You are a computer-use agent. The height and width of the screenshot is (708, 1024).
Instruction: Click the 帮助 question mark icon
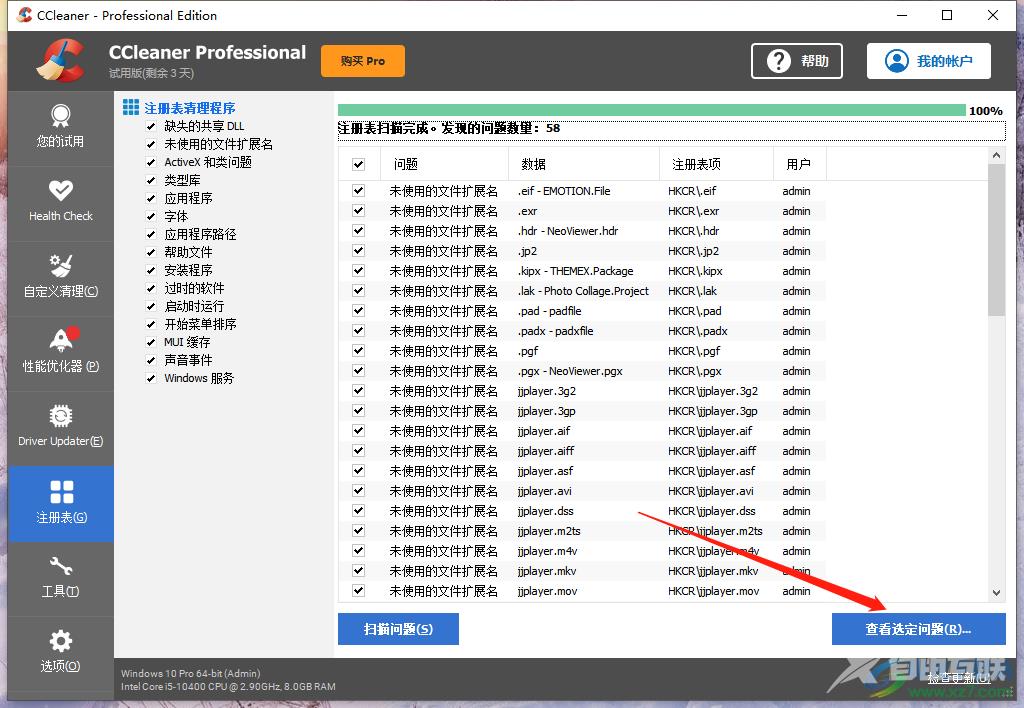(x=778, y=61)
